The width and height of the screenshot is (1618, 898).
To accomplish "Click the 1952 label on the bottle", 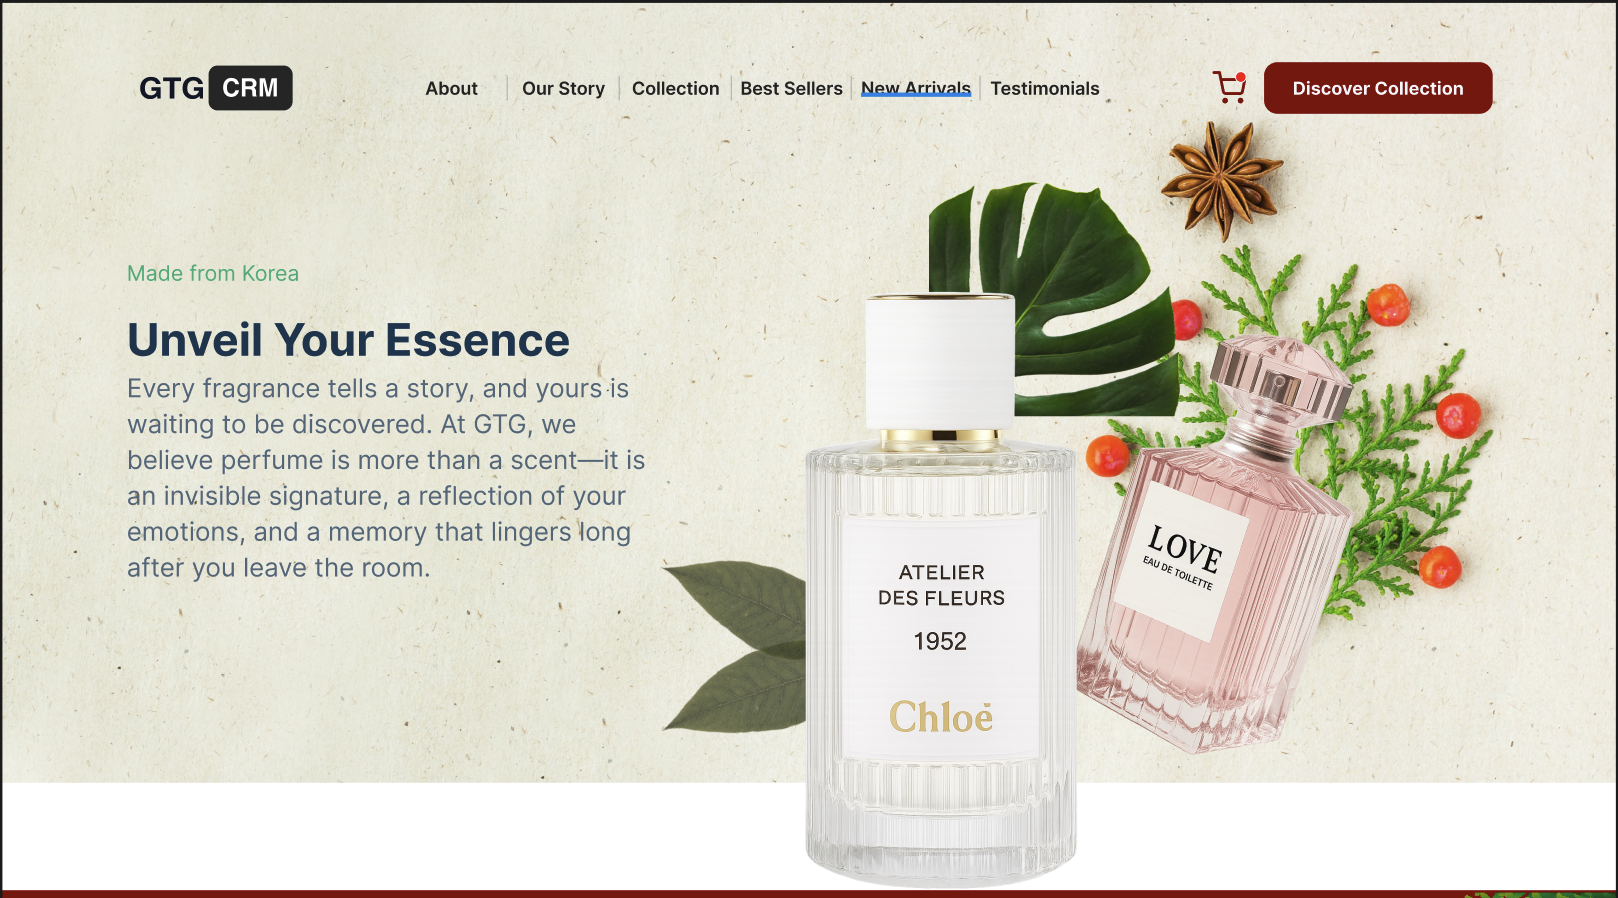I will pyautogui.click(x=940, y=641).
